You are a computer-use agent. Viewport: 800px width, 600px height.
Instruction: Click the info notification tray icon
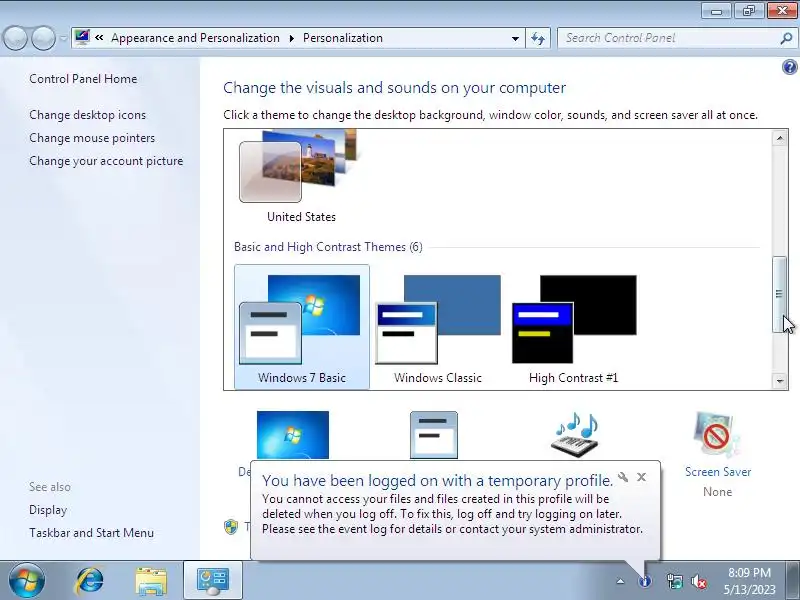pos(645,581)
